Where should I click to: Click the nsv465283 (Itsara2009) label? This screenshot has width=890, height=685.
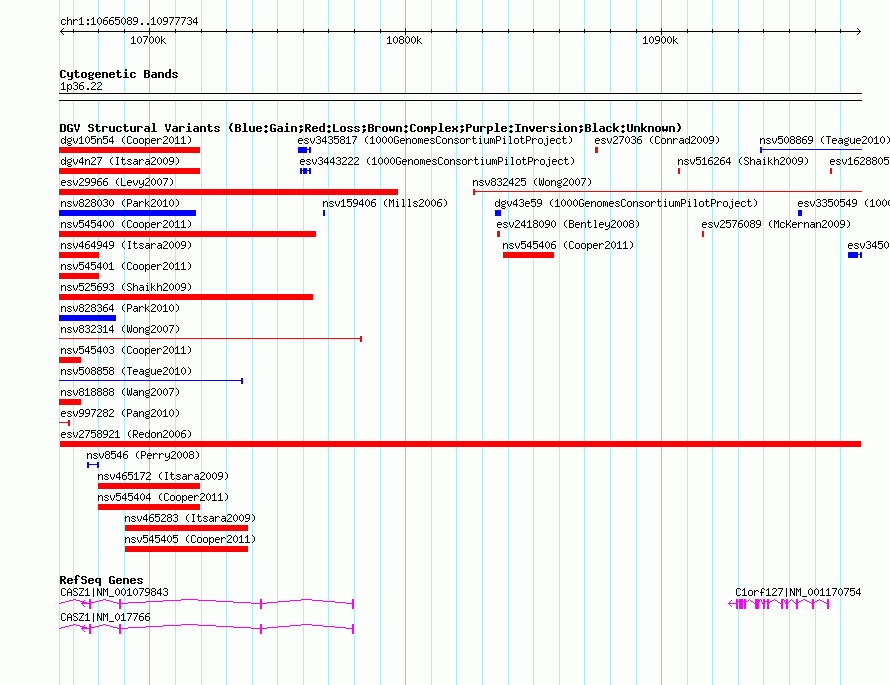tap(190, 518)
